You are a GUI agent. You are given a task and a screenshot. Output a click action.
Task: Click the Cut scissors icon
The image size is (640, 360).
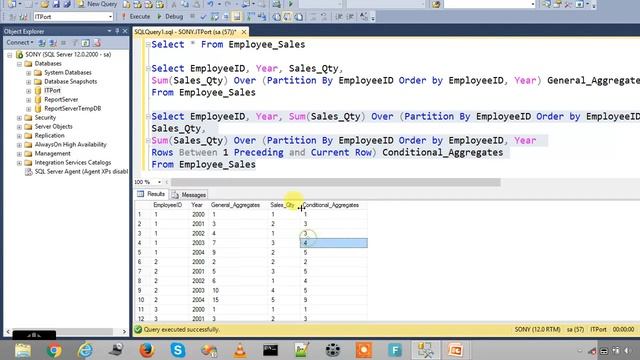(x=173, y=4)
